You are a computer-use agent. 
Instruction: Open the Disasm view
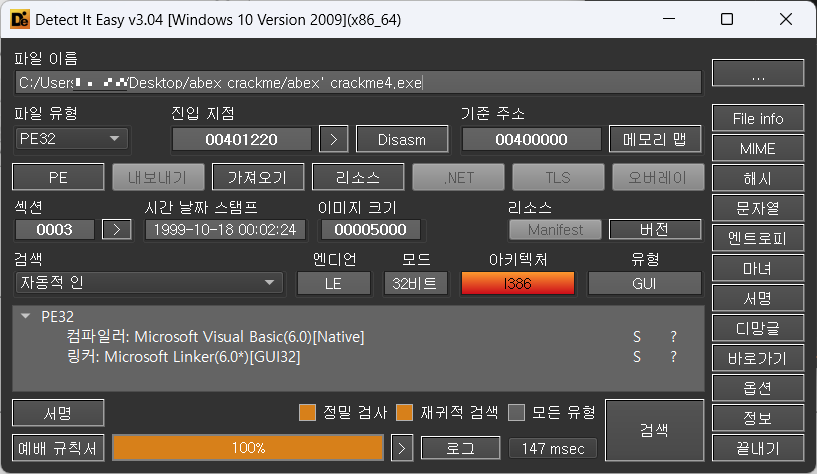pyautogui.click(x=402, y=140)
